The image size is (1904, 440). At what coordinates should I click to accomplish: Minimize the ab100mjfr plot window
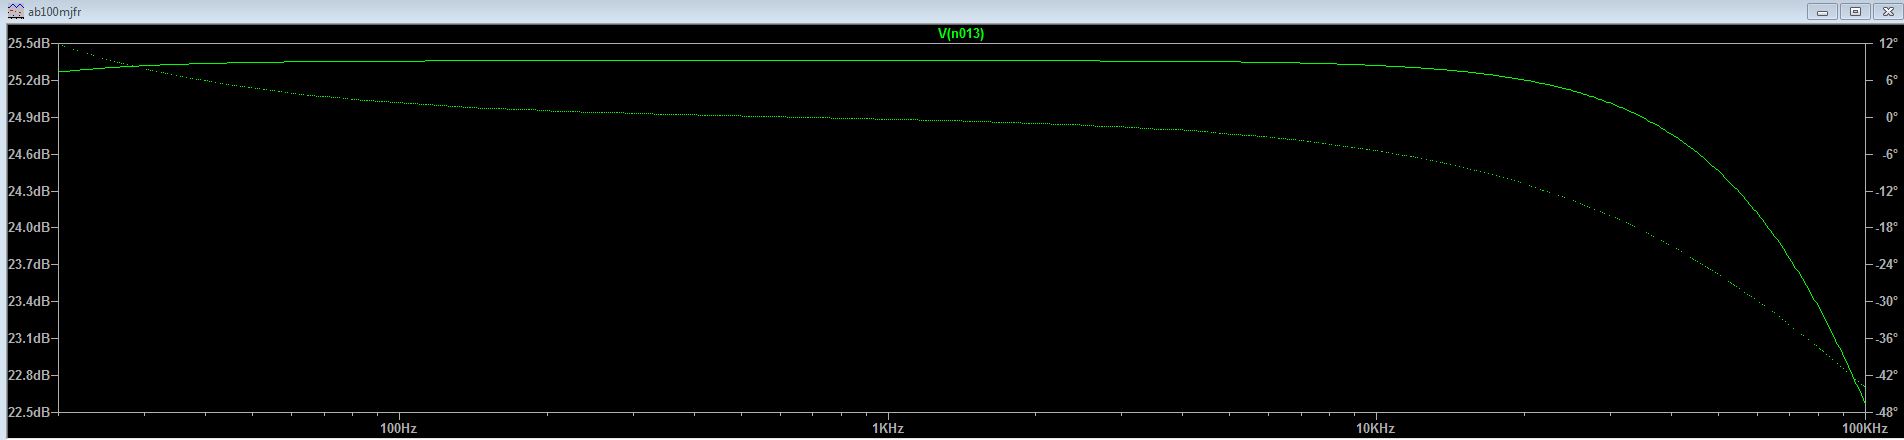pos(1822,12)
